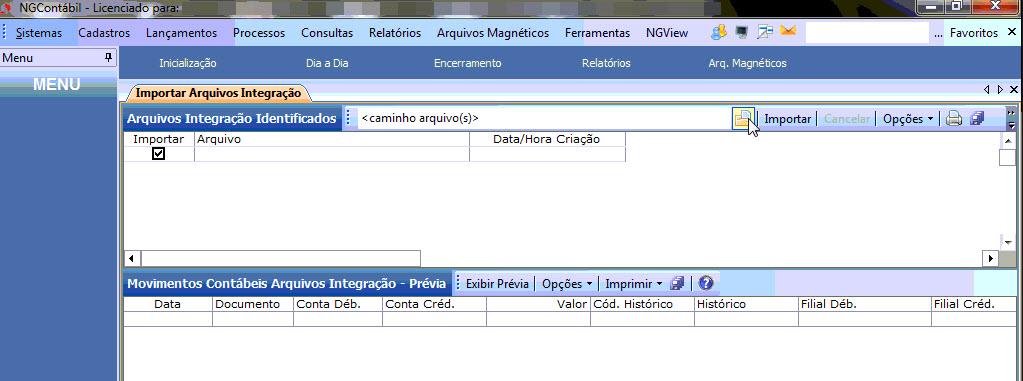Select the Importar Arquivos Integração tab

tap(218, 93)
